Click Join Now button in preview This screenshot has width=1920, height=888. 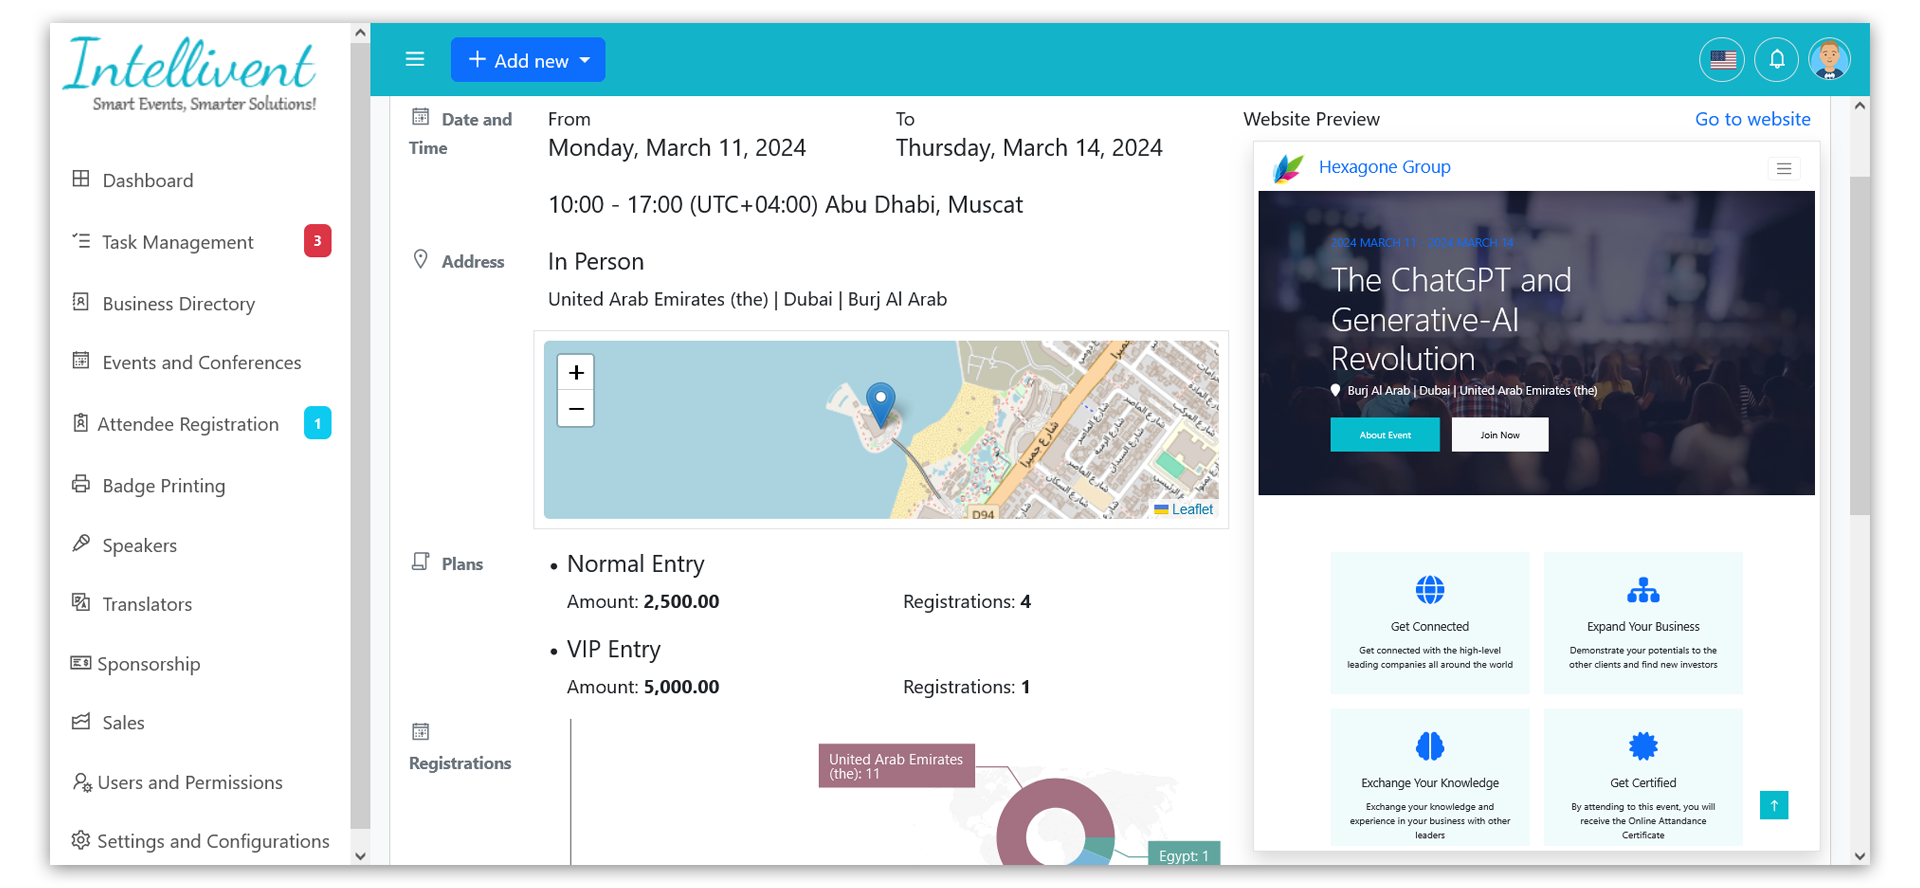[1500, 435]
